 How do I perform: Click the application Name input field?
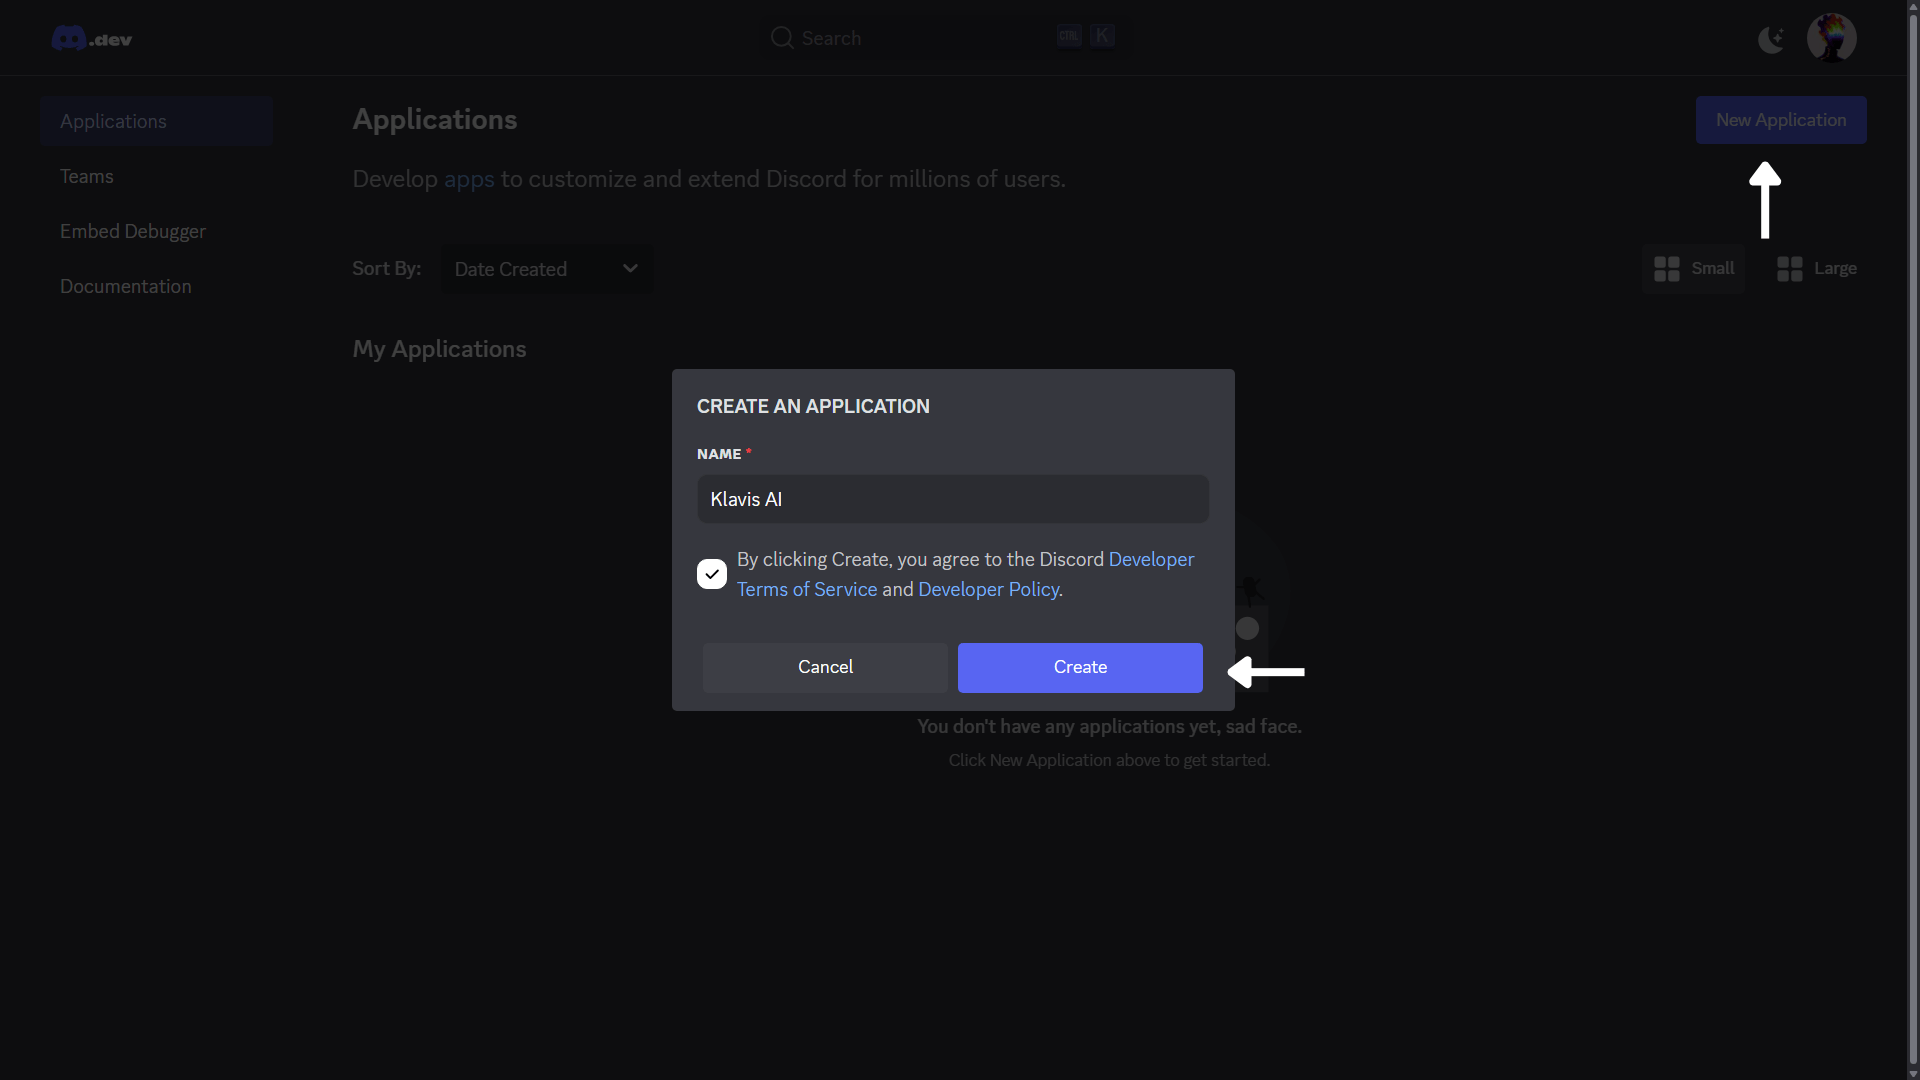(952, 499)
